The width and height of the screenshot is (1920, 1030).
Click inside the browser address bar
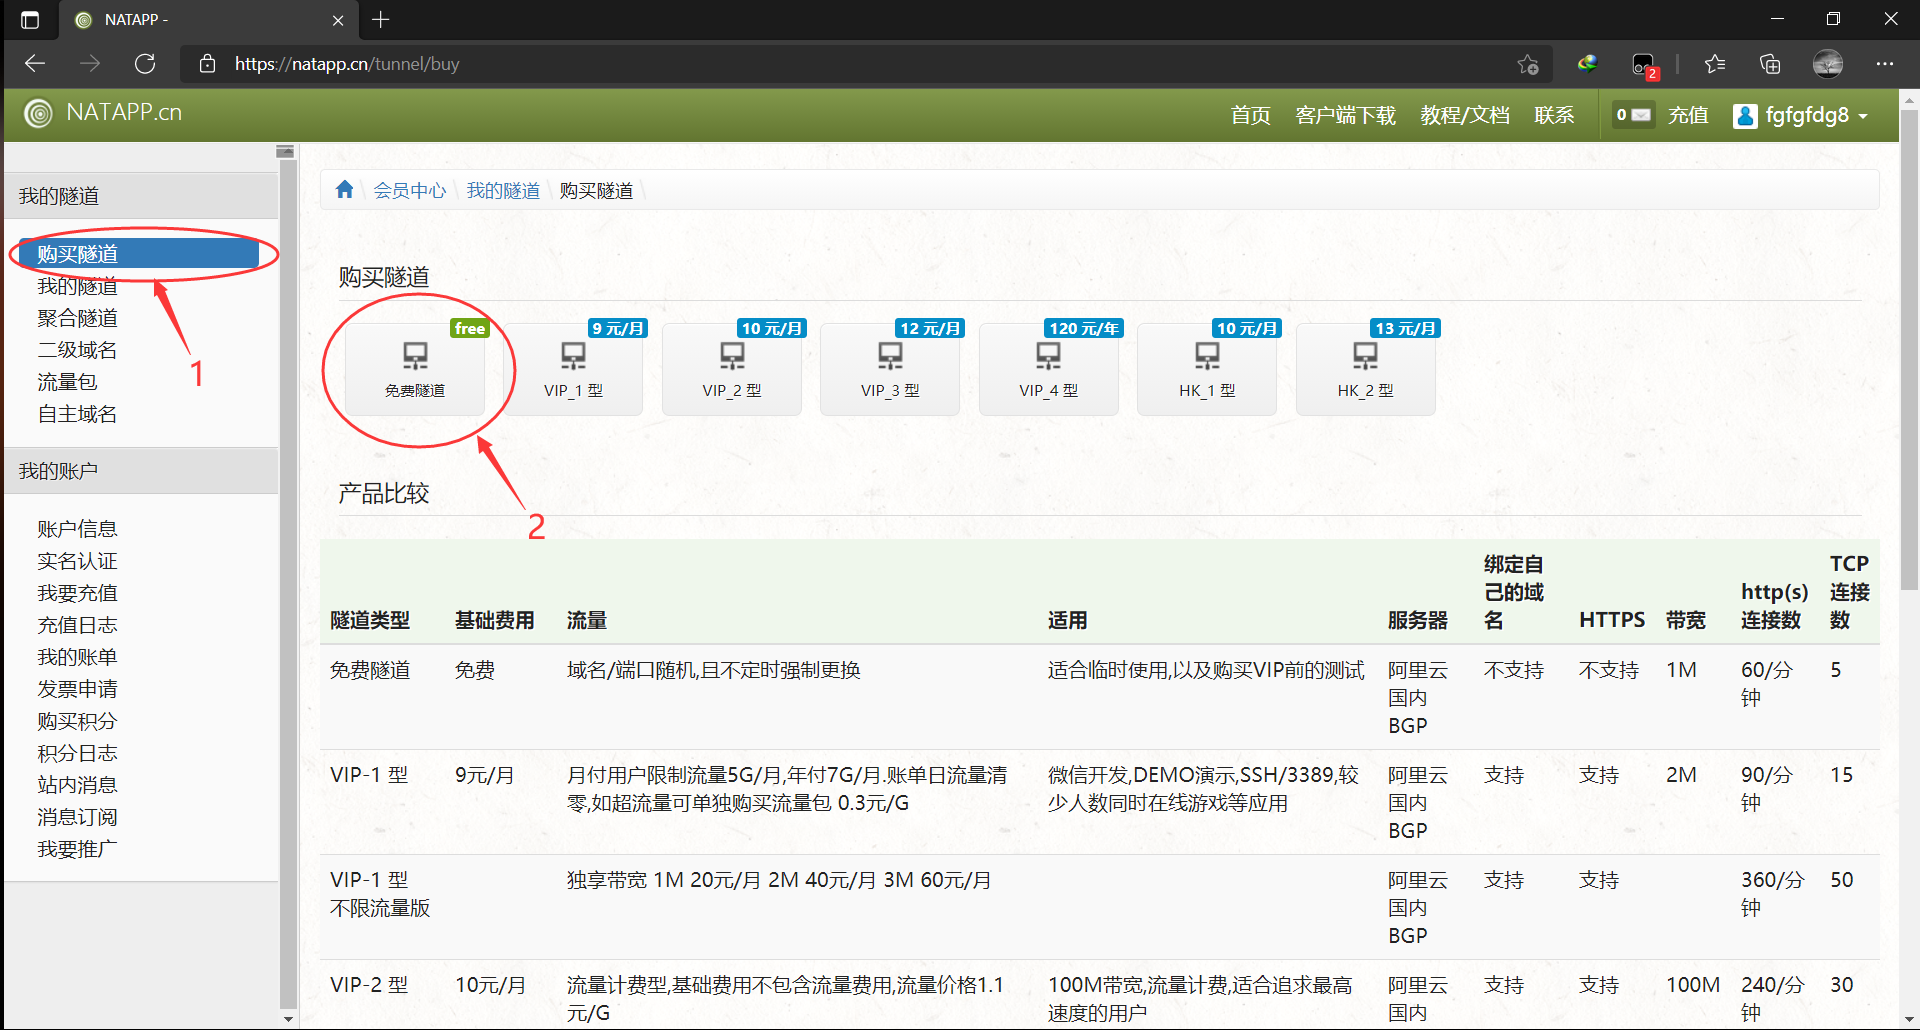[x=700, y=63]
